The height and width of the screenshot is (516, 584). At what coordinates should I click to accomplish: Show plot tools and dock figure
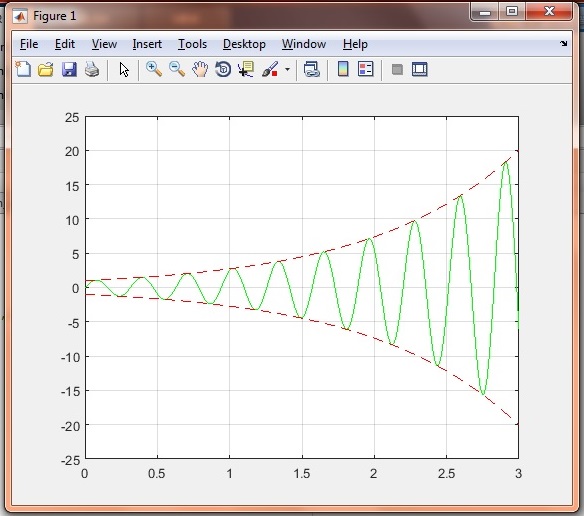(x=420, y=70)
